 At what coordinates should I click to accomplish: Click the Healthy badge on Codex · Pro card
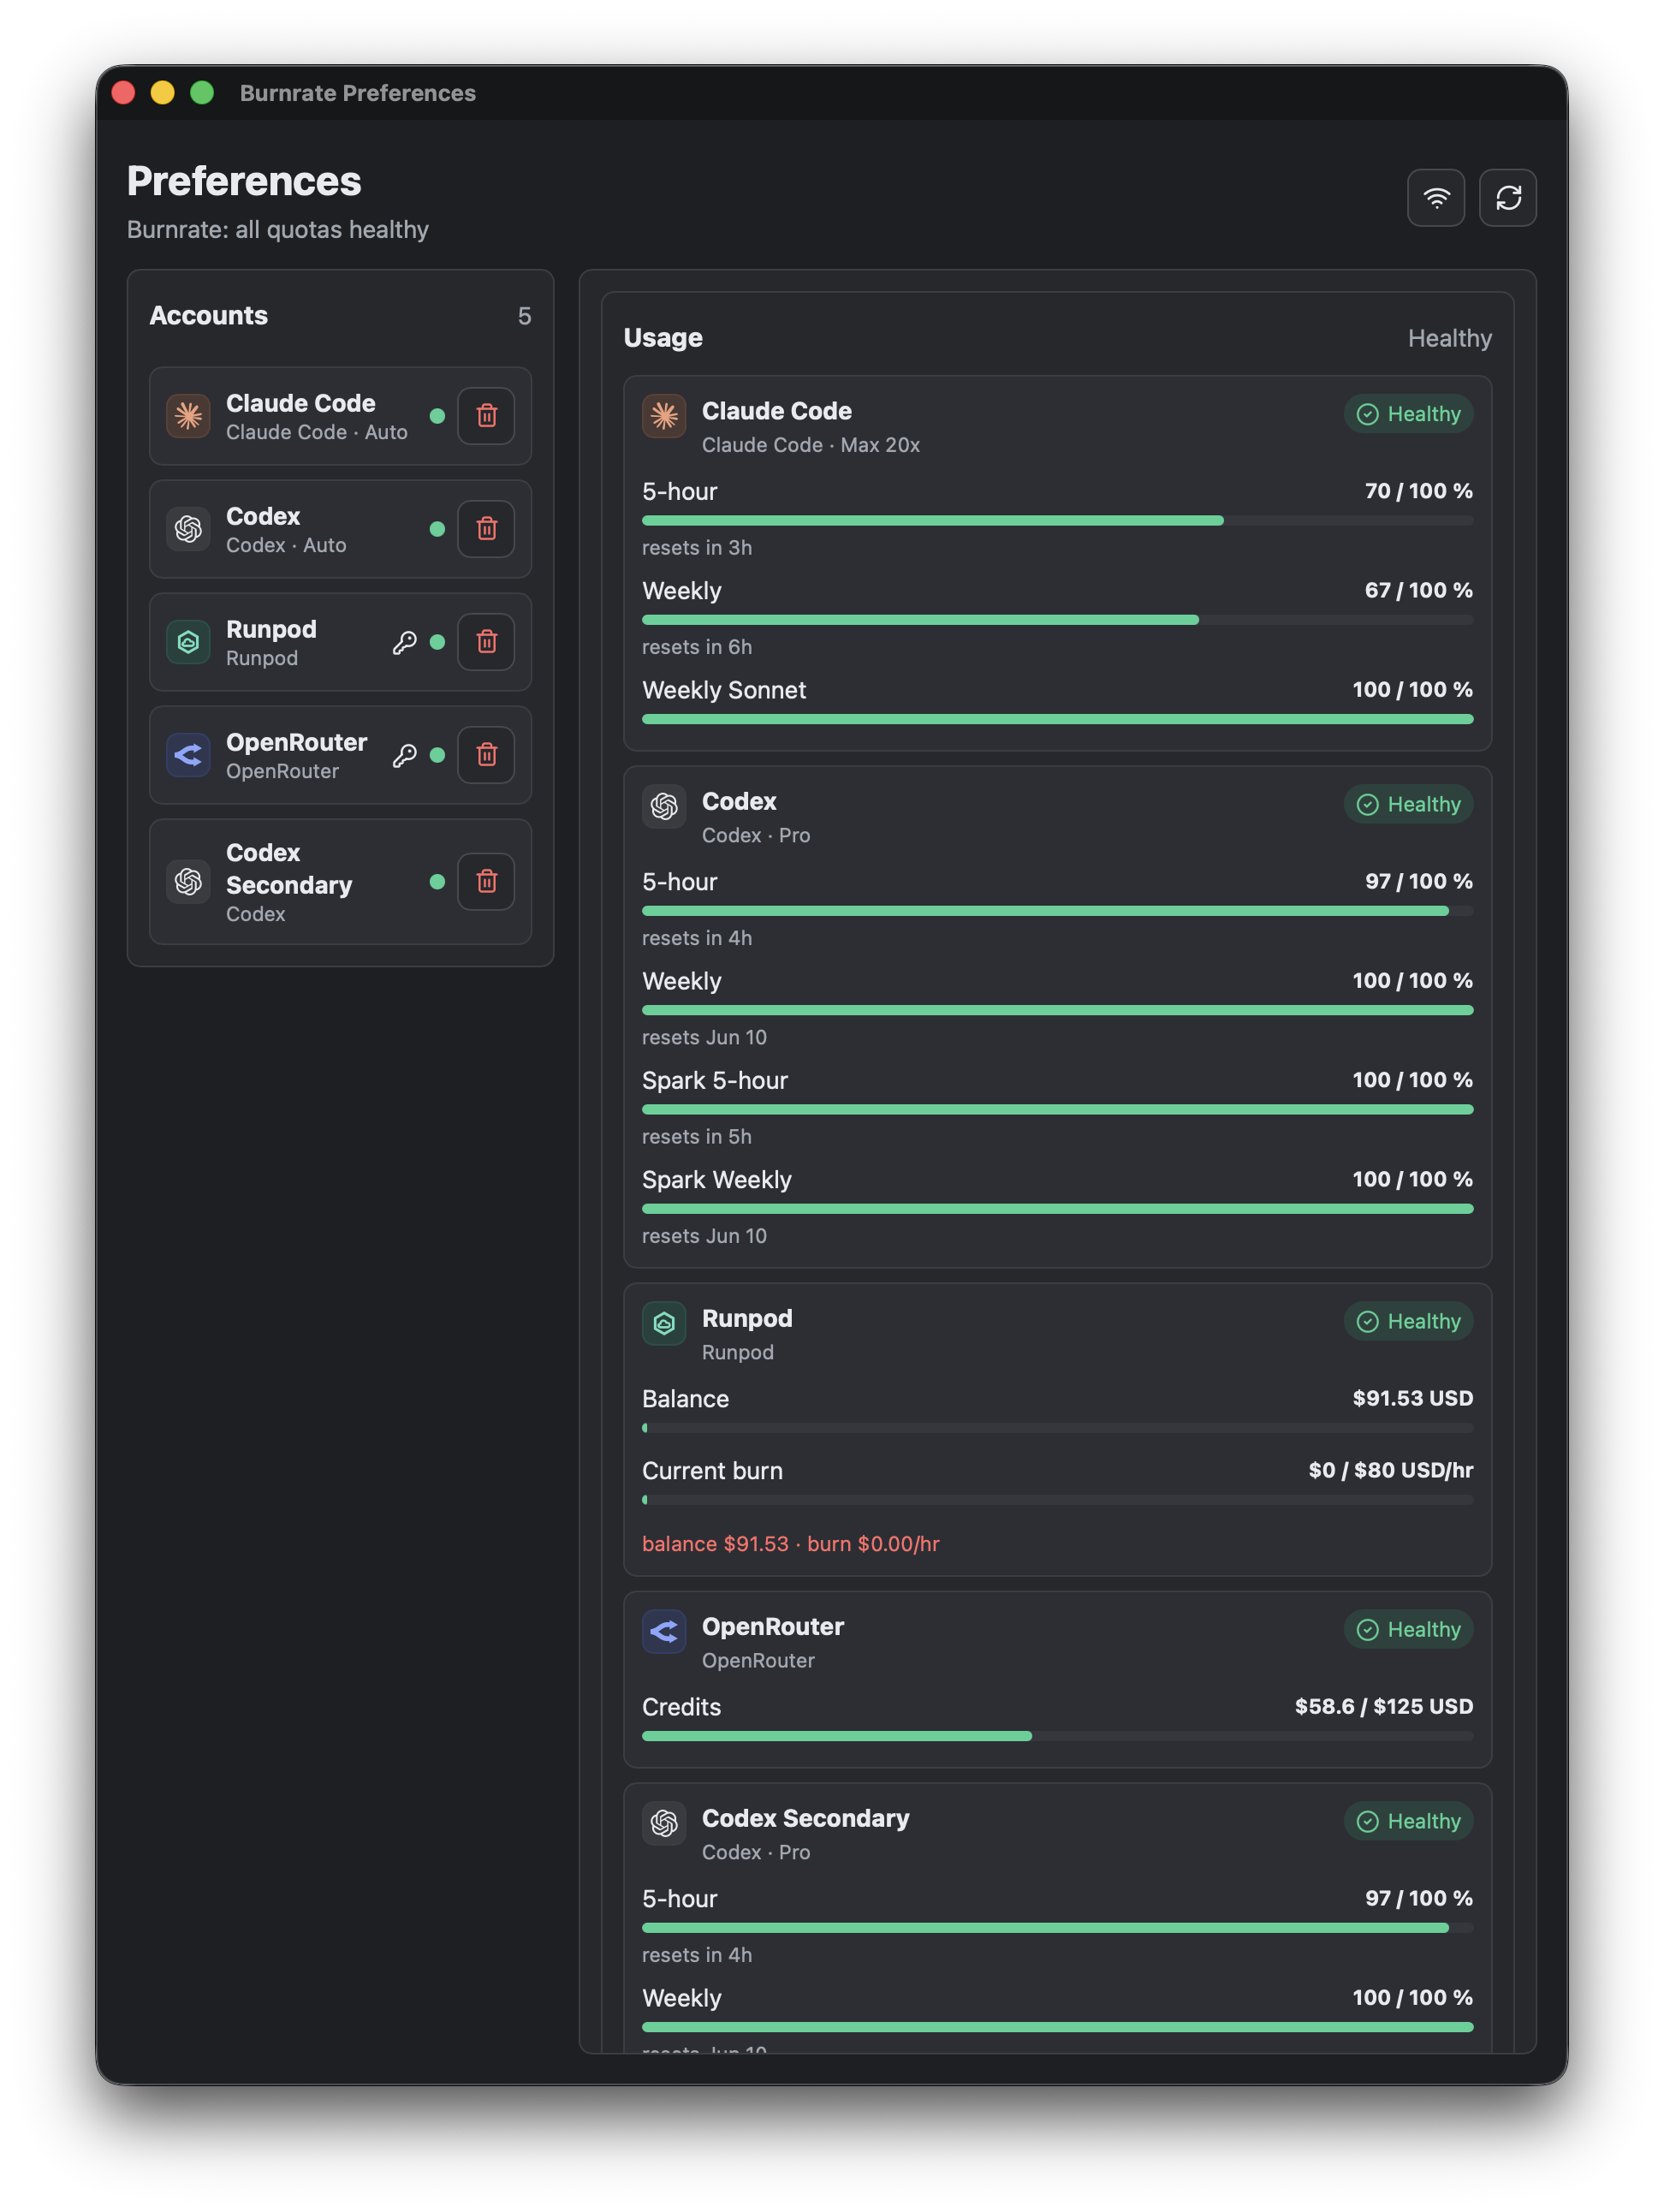pos(1408,805)
